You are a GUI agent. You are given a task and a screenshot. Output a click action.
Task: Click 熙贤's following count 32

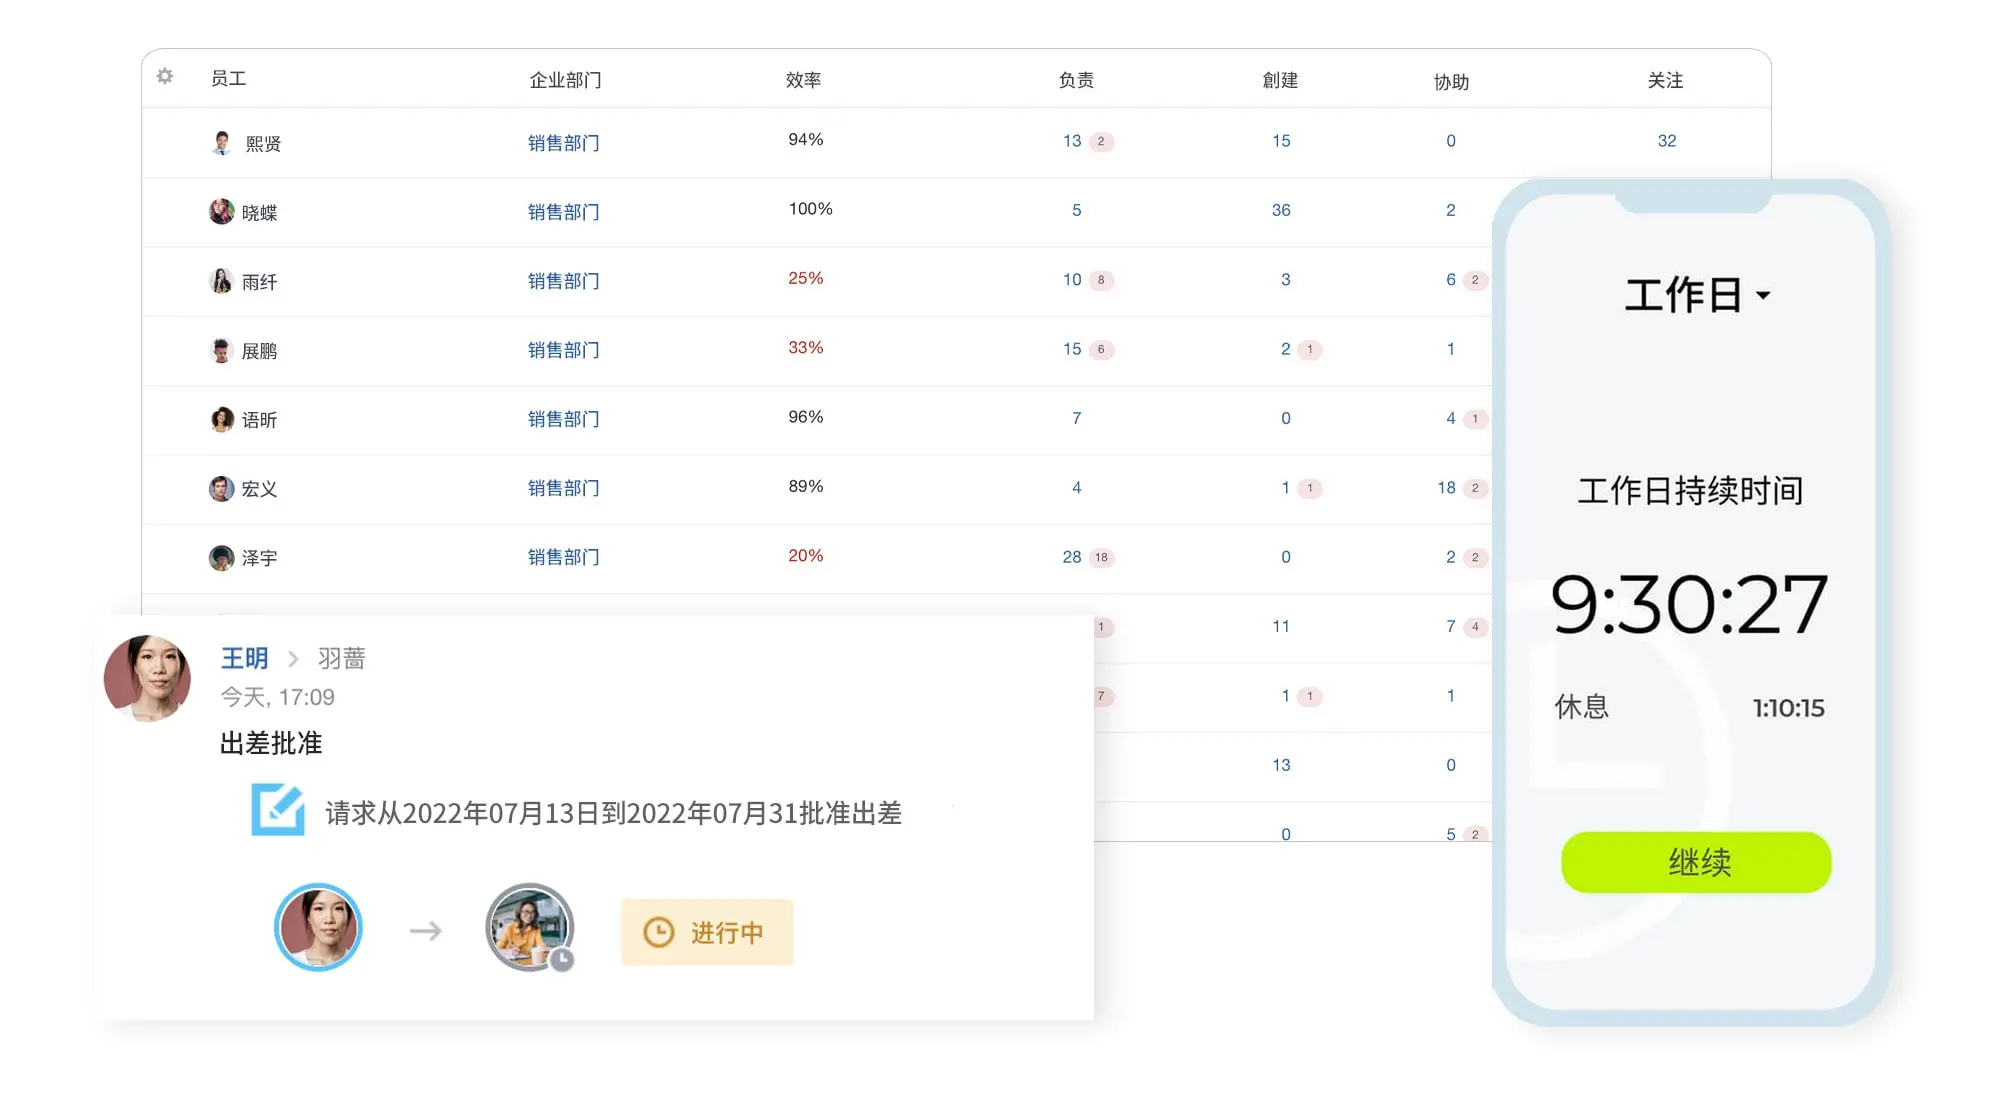click(x=1667, y=141)
